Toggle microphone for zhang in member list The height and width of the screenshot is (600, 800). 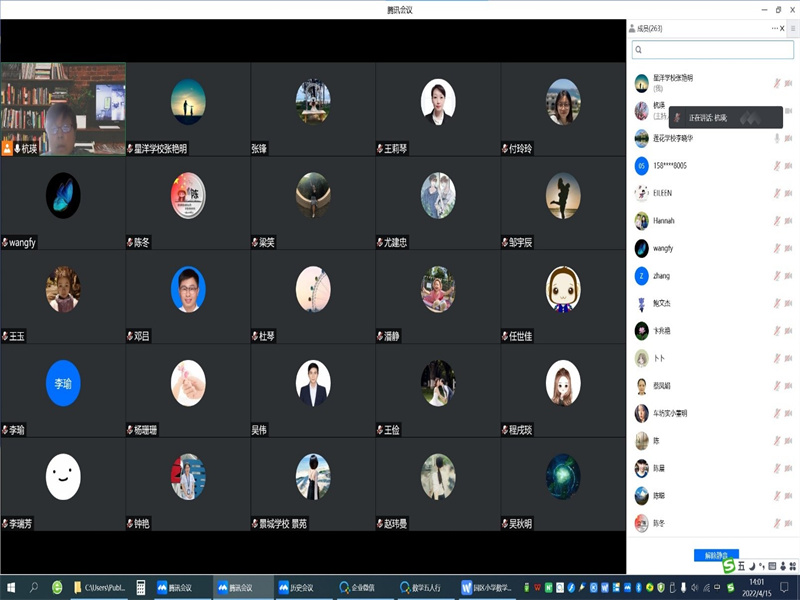click(777, 276)
